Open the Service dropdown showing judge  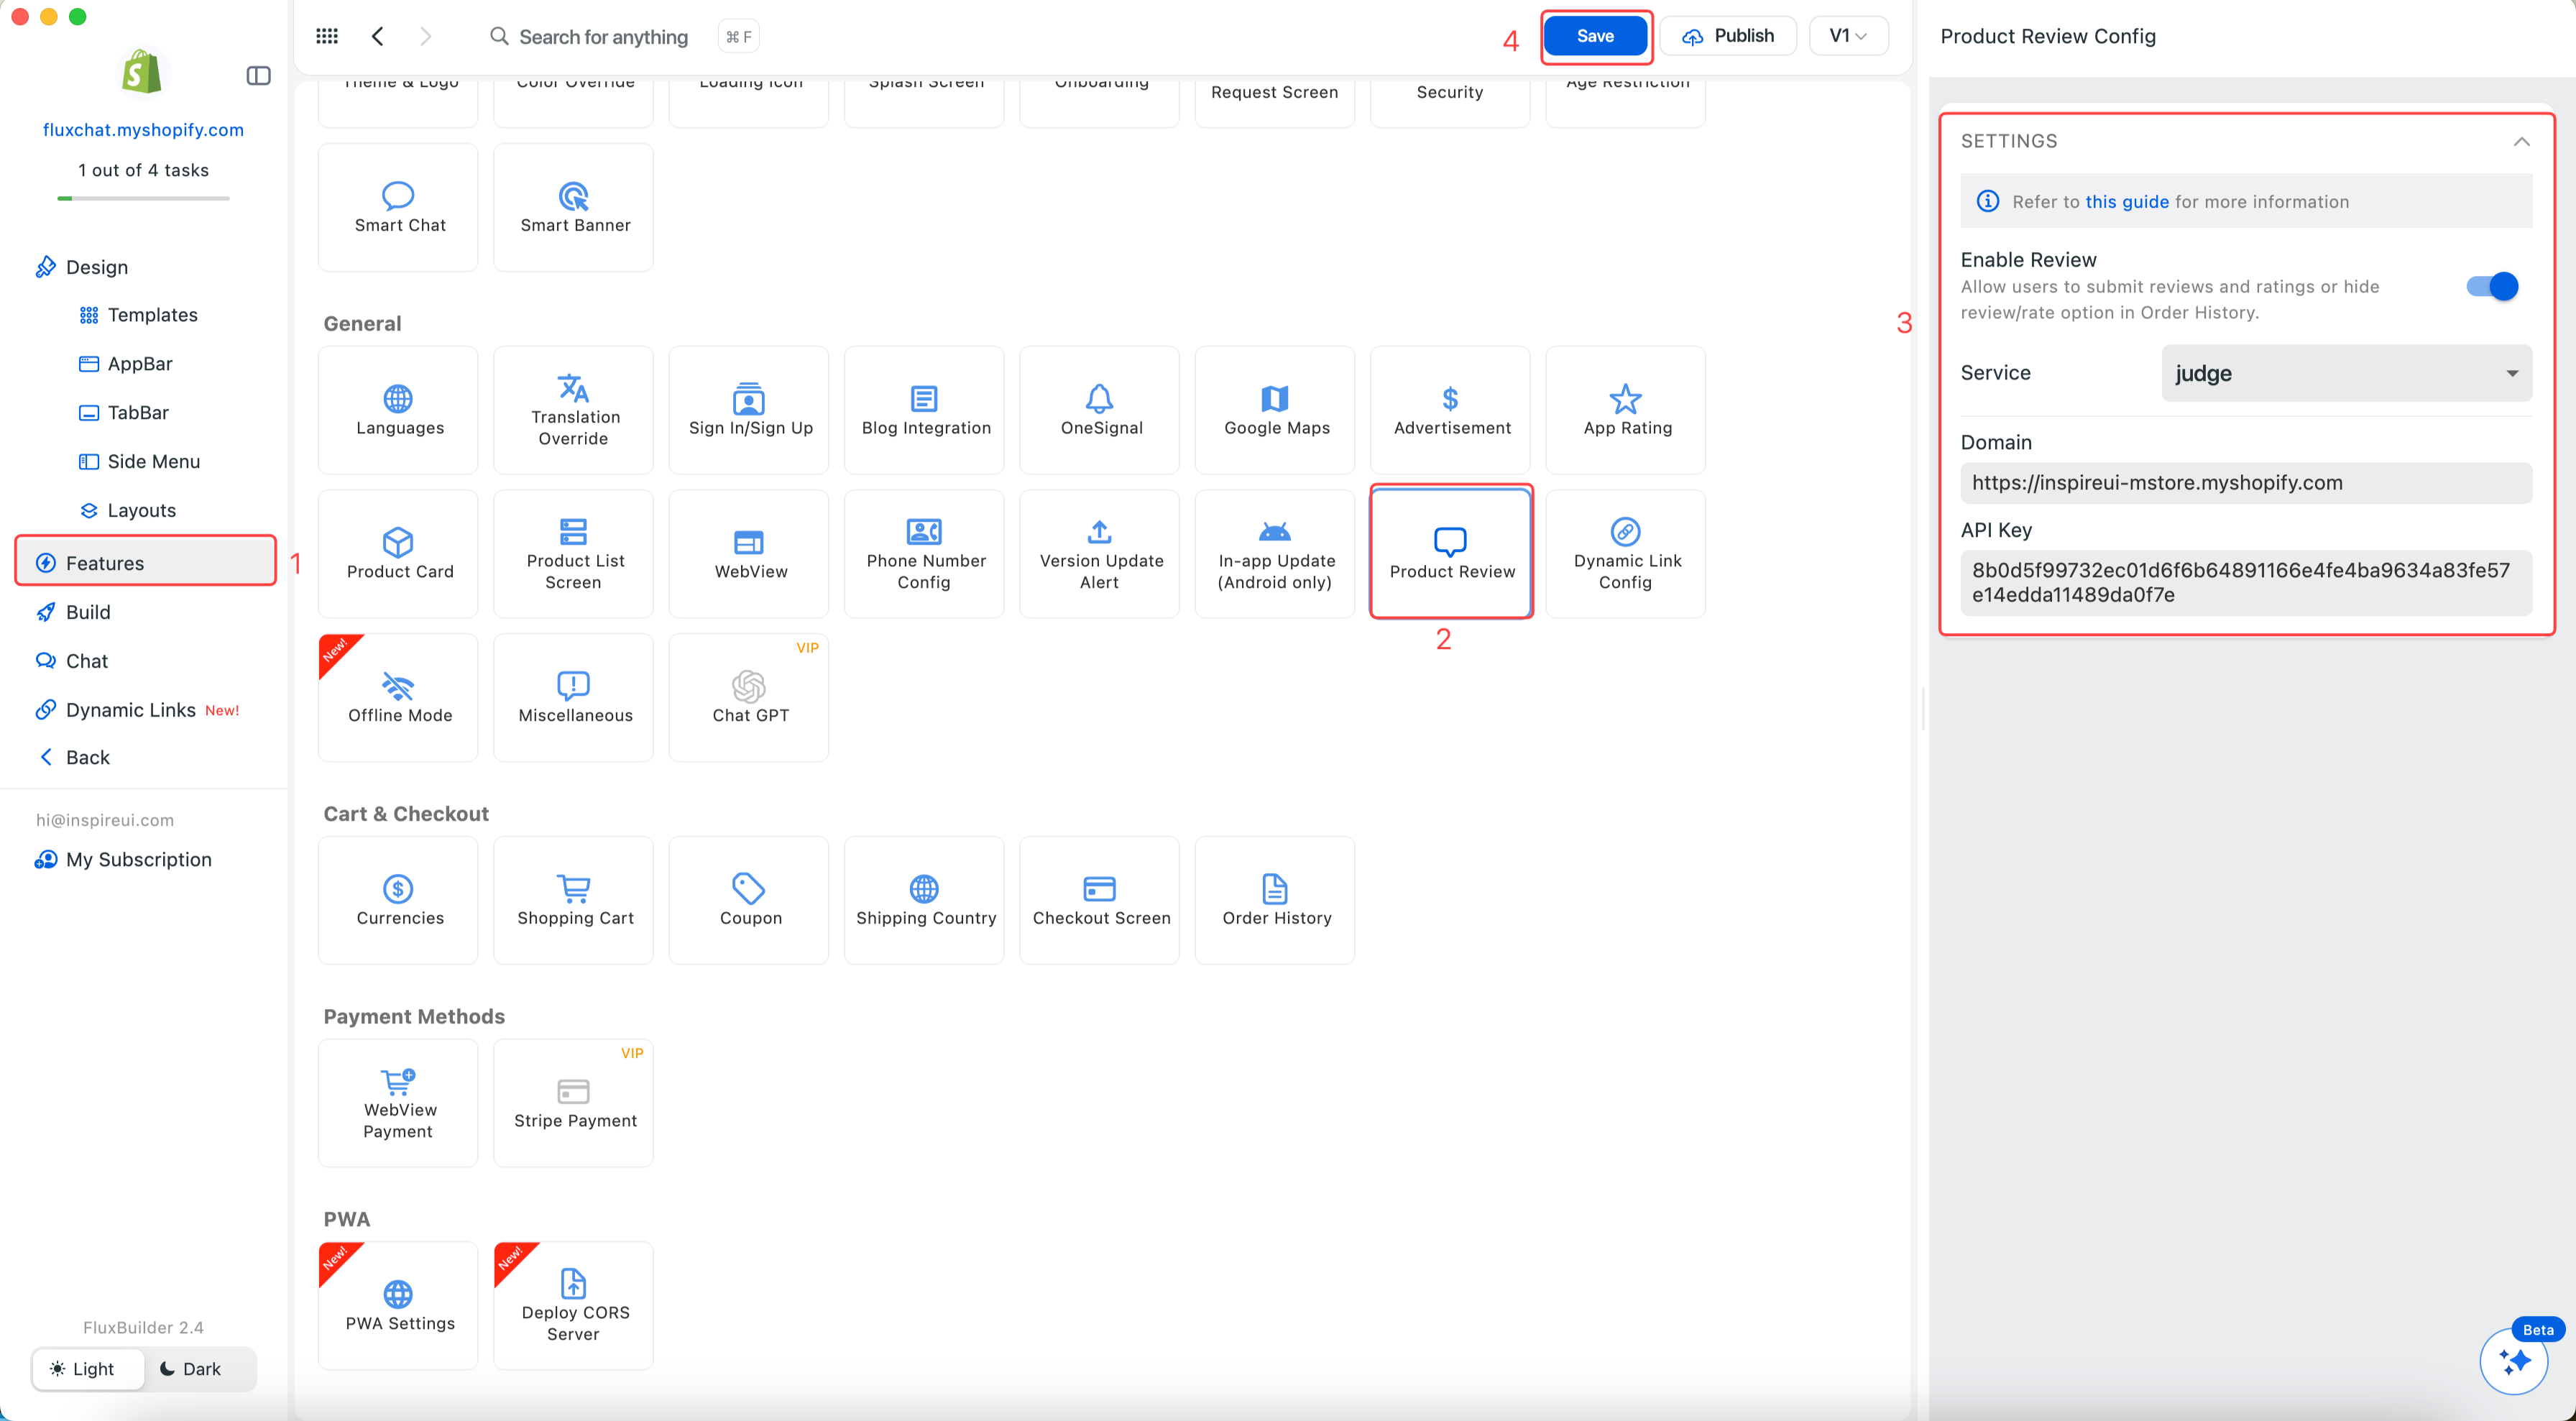pyautogui.click(x=2345, y=373)
